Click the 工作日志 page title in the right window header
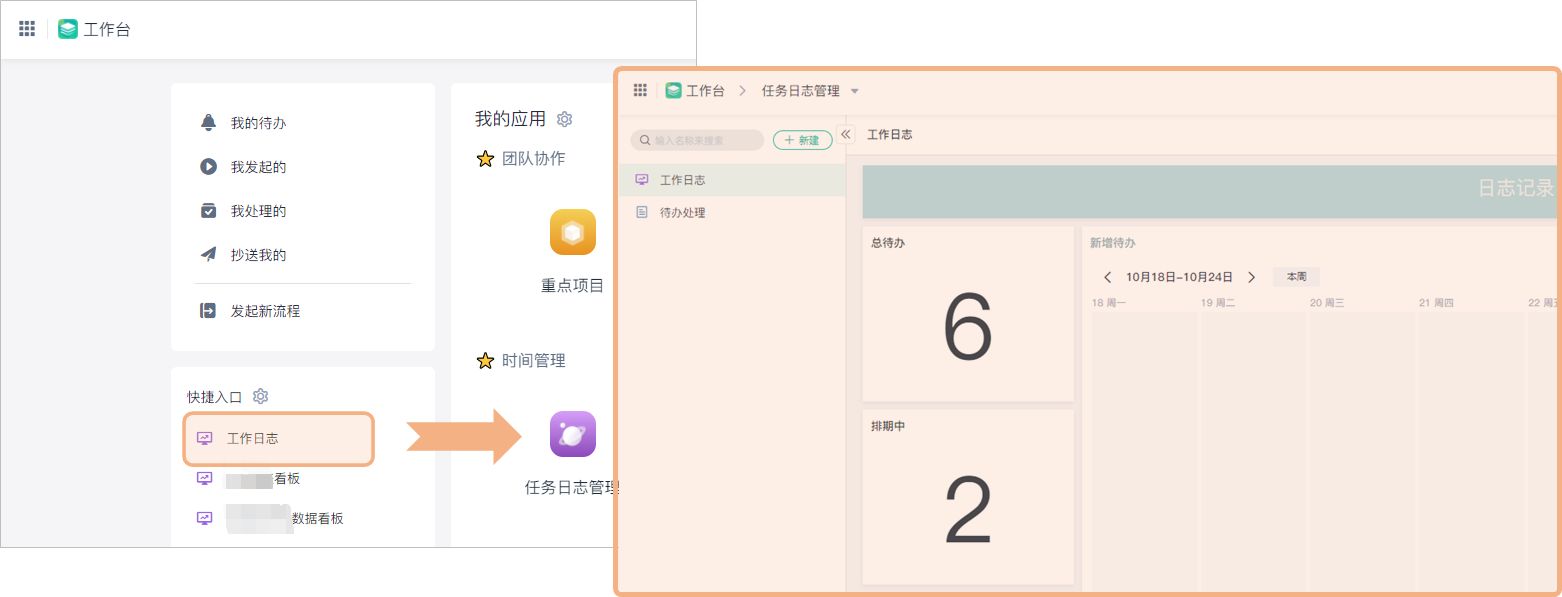Screen dimensions: 1562x597 click(x=889, y=134)
